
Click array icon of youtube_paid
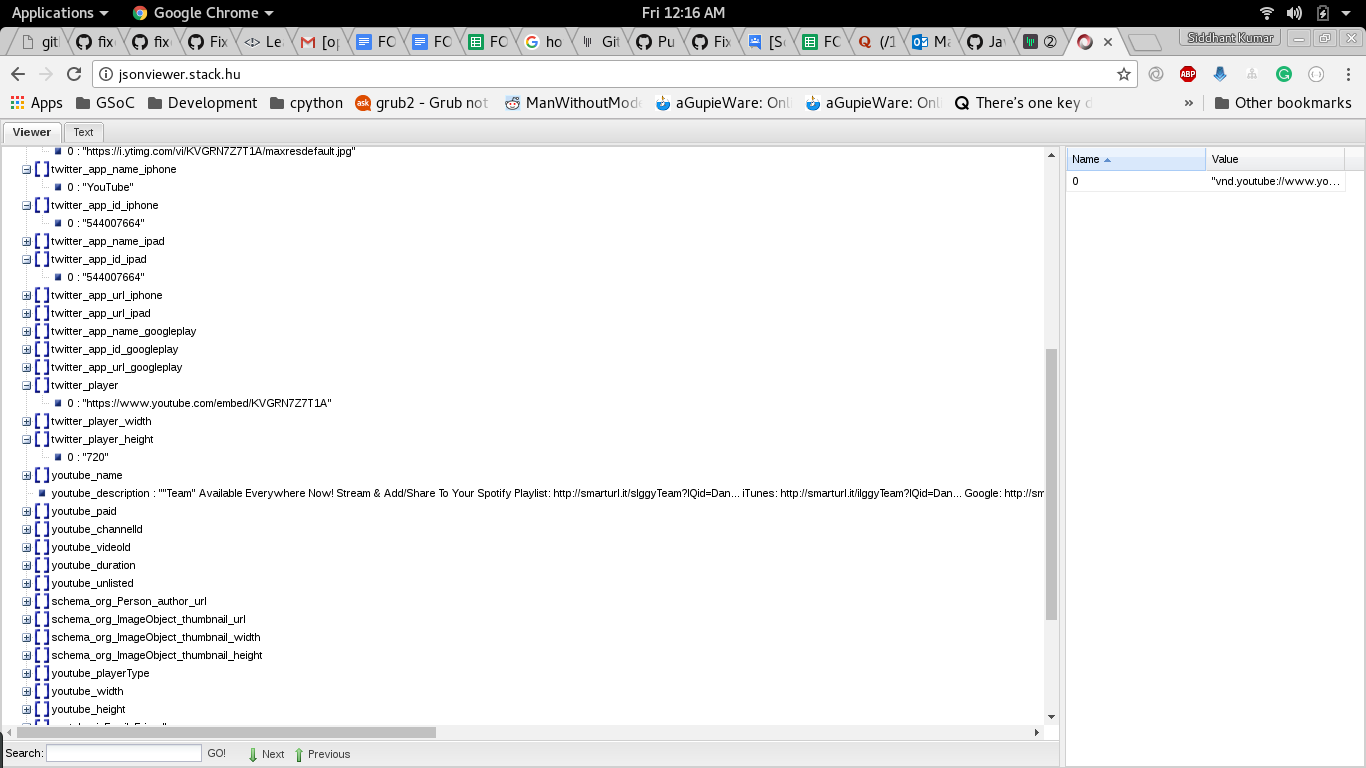(42, 511)
